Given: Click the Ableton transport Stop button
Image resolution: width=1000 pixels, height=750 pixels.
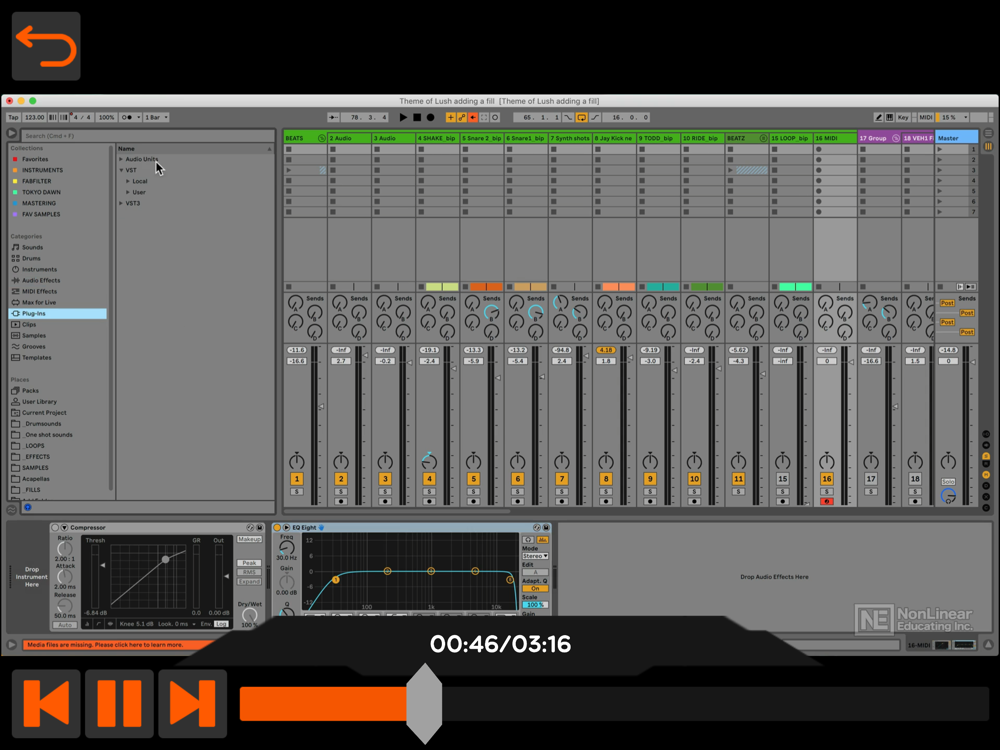Looking at the screenshot, I should point(417,117).
